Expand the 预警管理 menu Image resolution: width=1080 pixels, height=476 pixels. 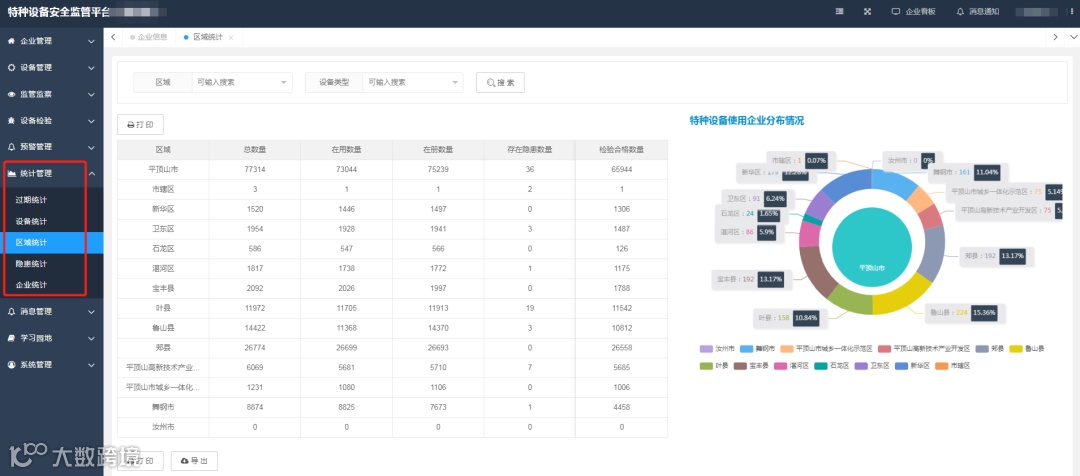point(52,147)
